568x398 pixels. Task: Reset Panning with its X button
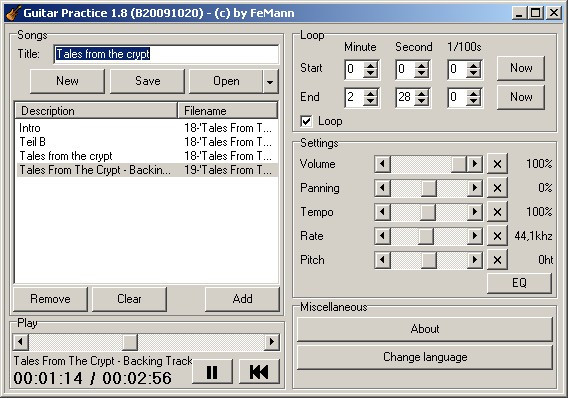pyautogui.click(x=497, y=188)
